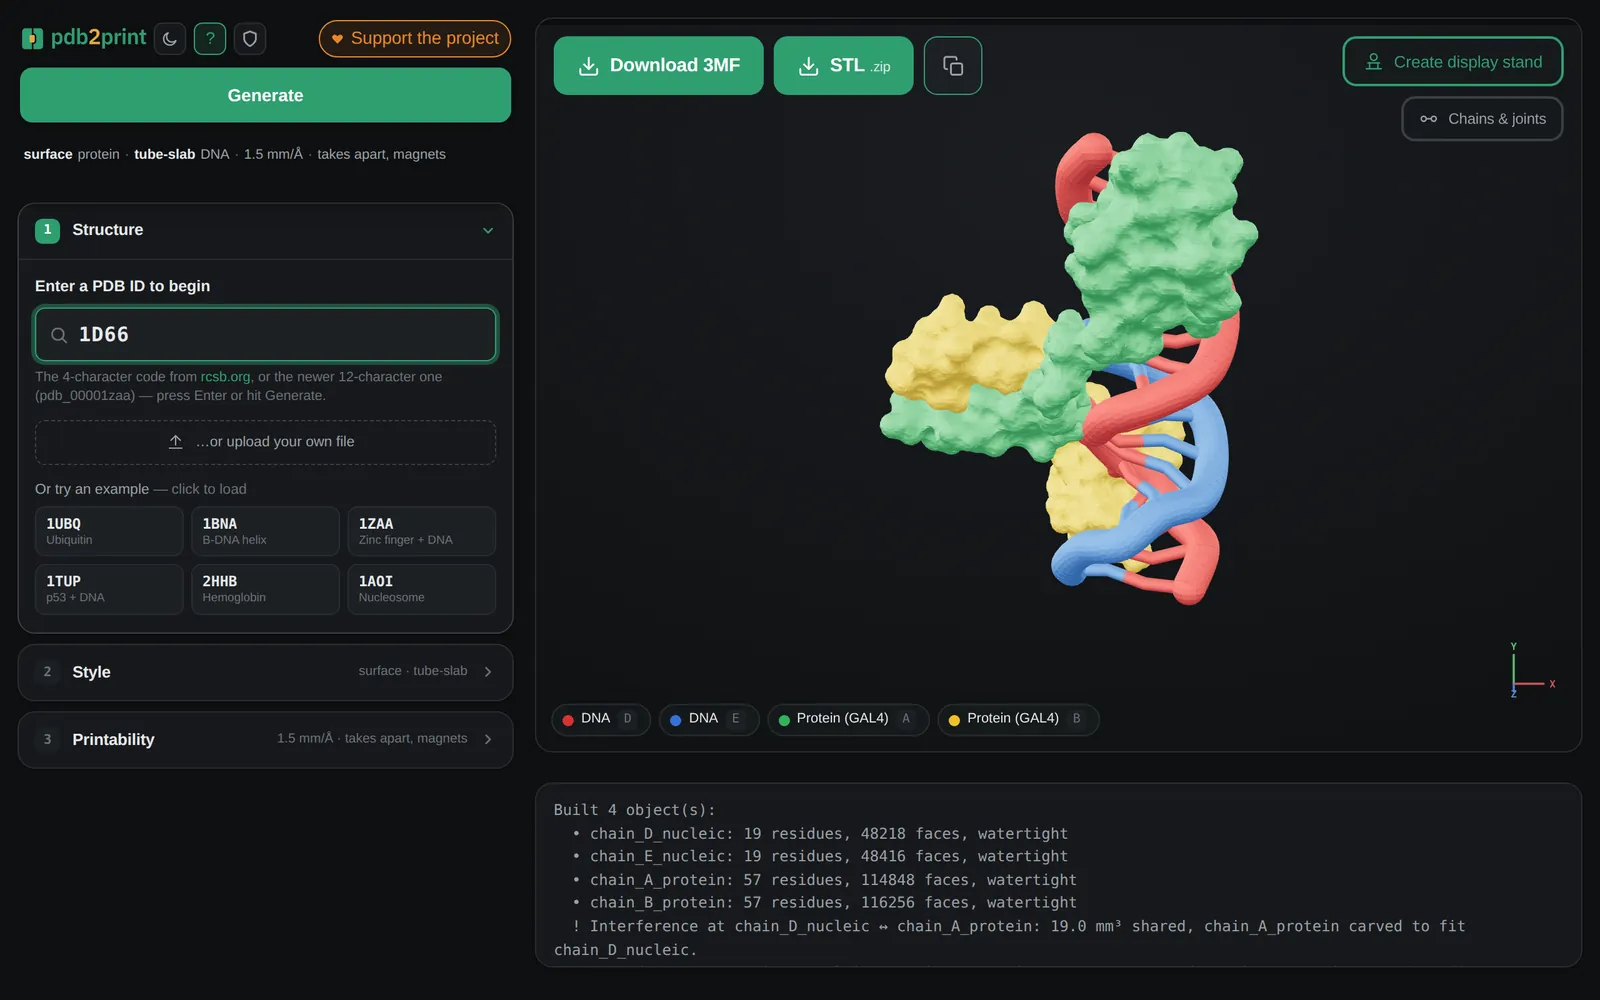The width and height of the screenshot is (1600, 1000).
Task: Open the rcsb.org link
Action: point(226,377)
